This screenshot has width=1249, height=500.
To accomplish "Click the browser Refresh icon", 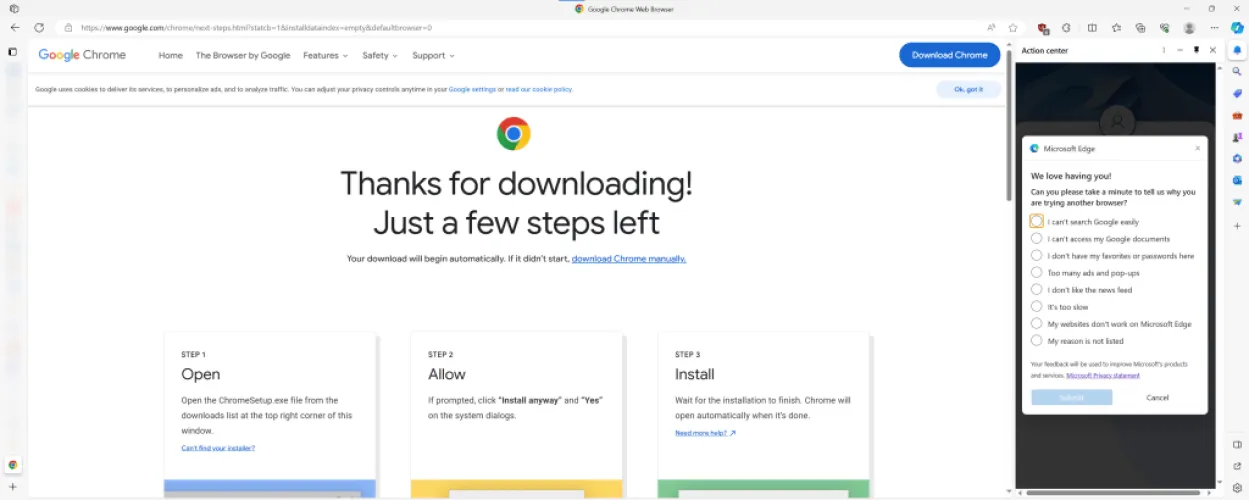I will coord(39,28).
